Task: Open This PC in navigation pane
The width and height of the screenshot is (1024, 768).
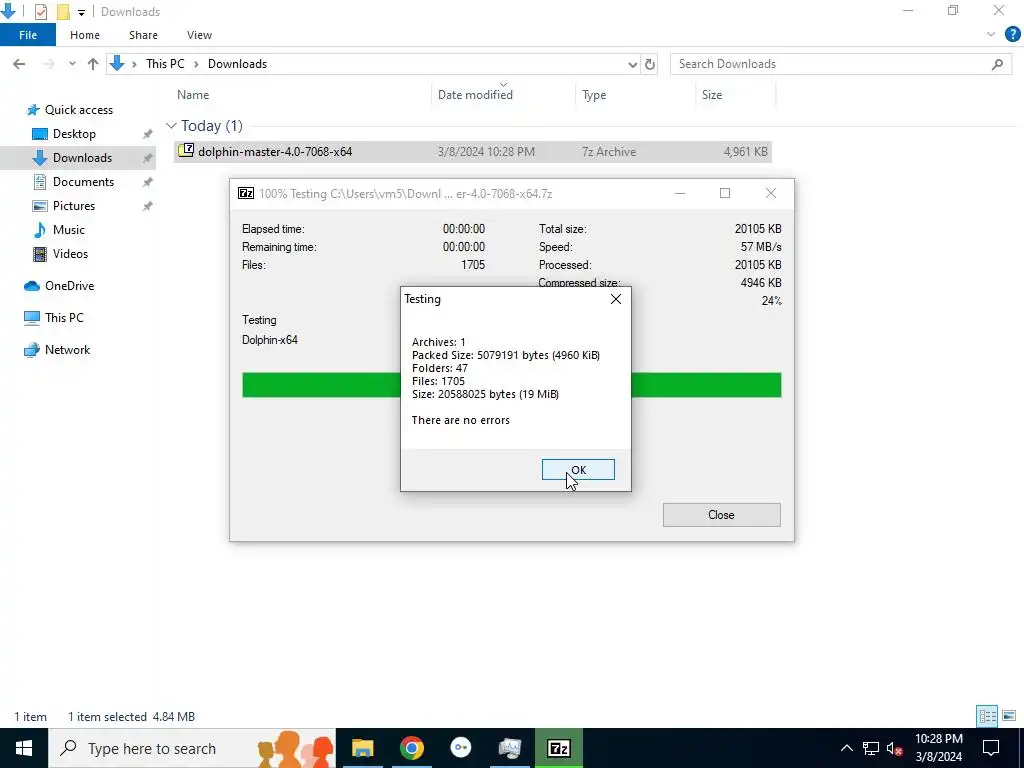Action: pos(64,318)
